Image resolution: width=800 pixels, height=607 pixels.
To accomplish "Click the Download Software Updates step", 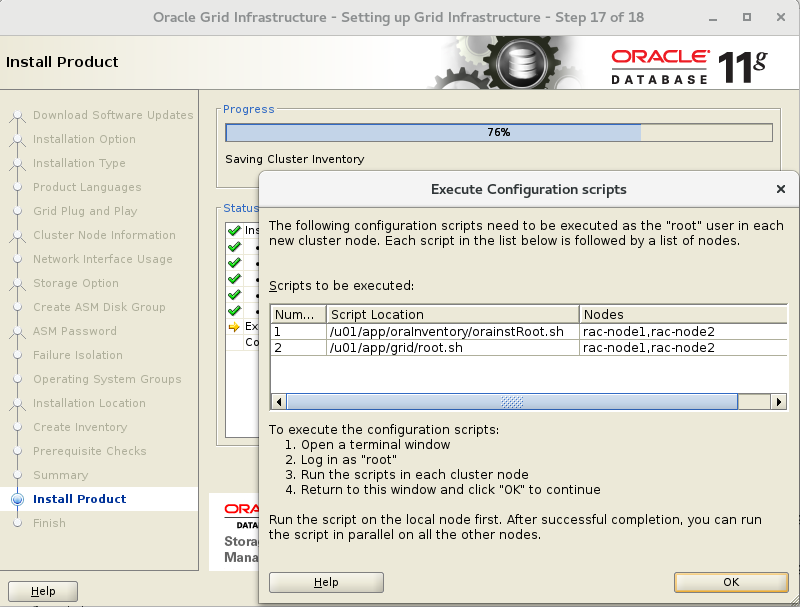I will tap(113, 115).
